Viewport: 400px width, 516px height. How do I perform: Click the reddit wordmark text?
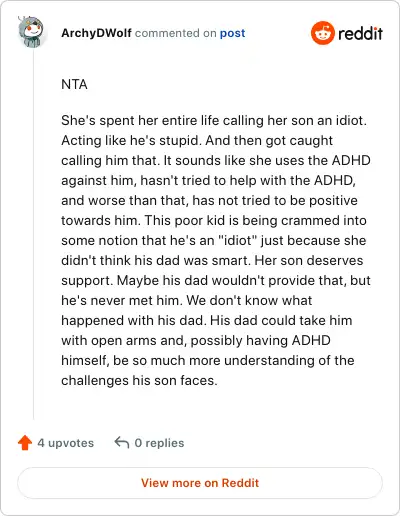[x=360, y=33]
